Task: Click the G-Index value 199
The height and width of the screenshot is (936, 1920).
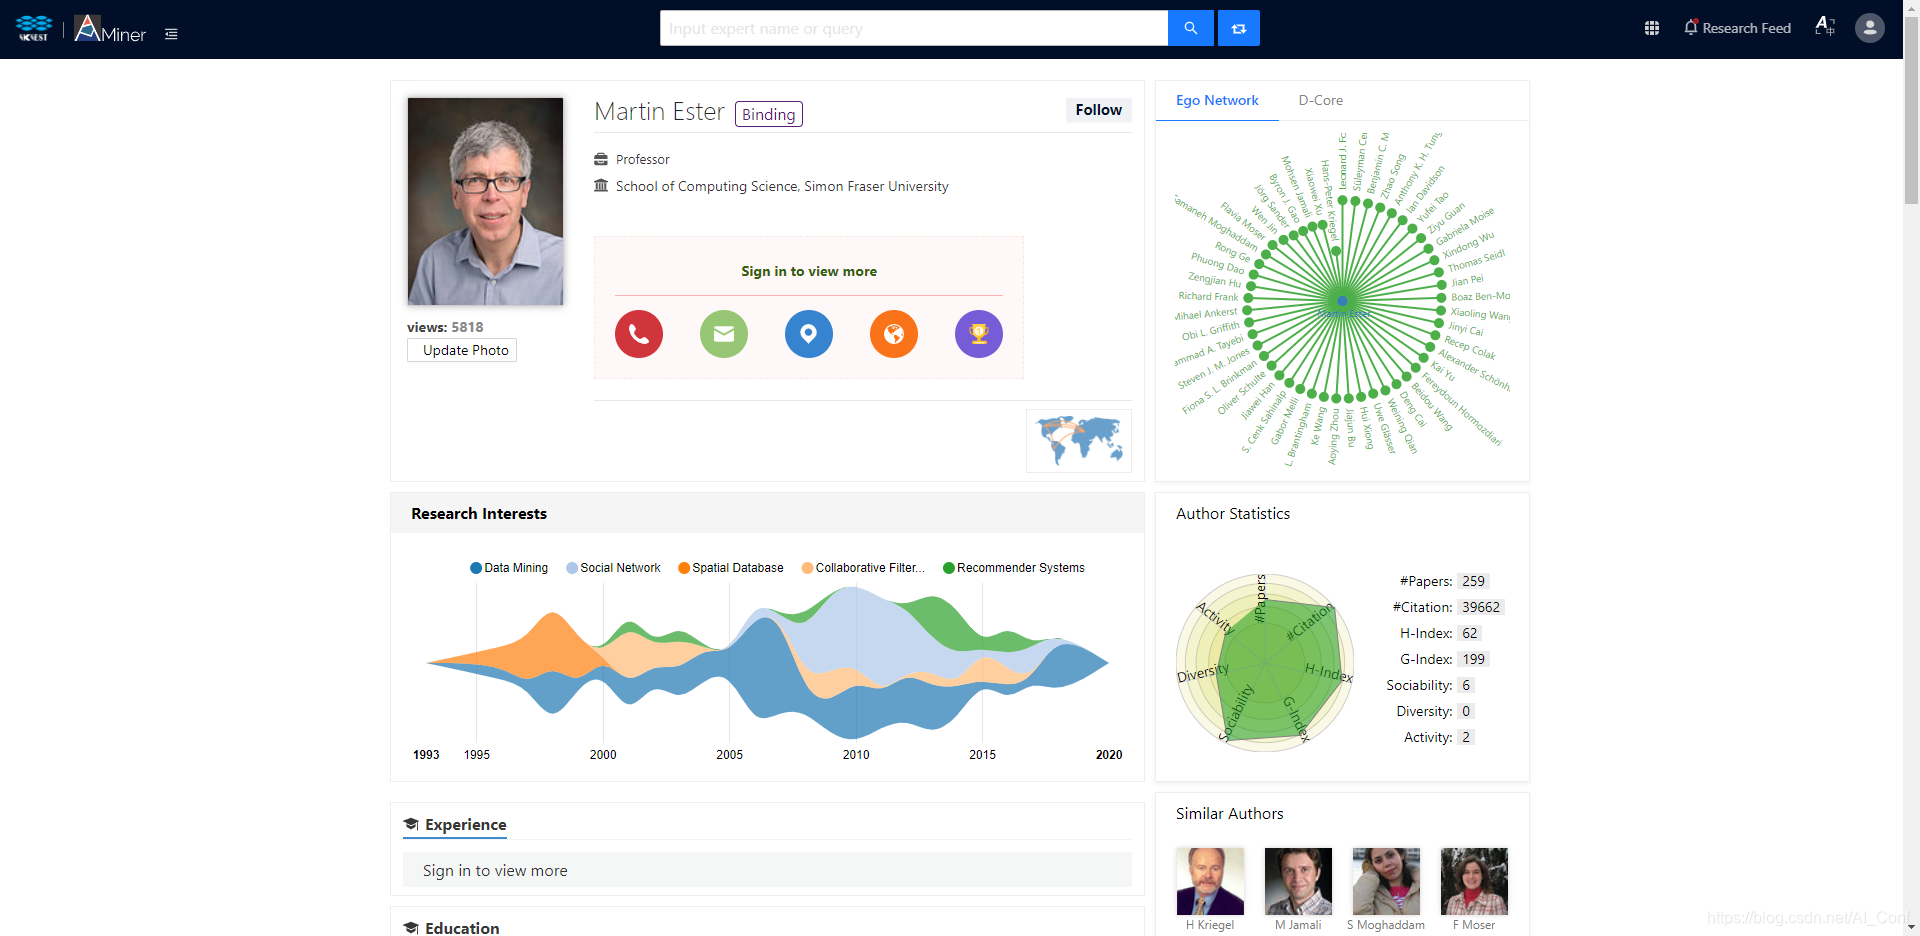Action: pos(1473,659)
